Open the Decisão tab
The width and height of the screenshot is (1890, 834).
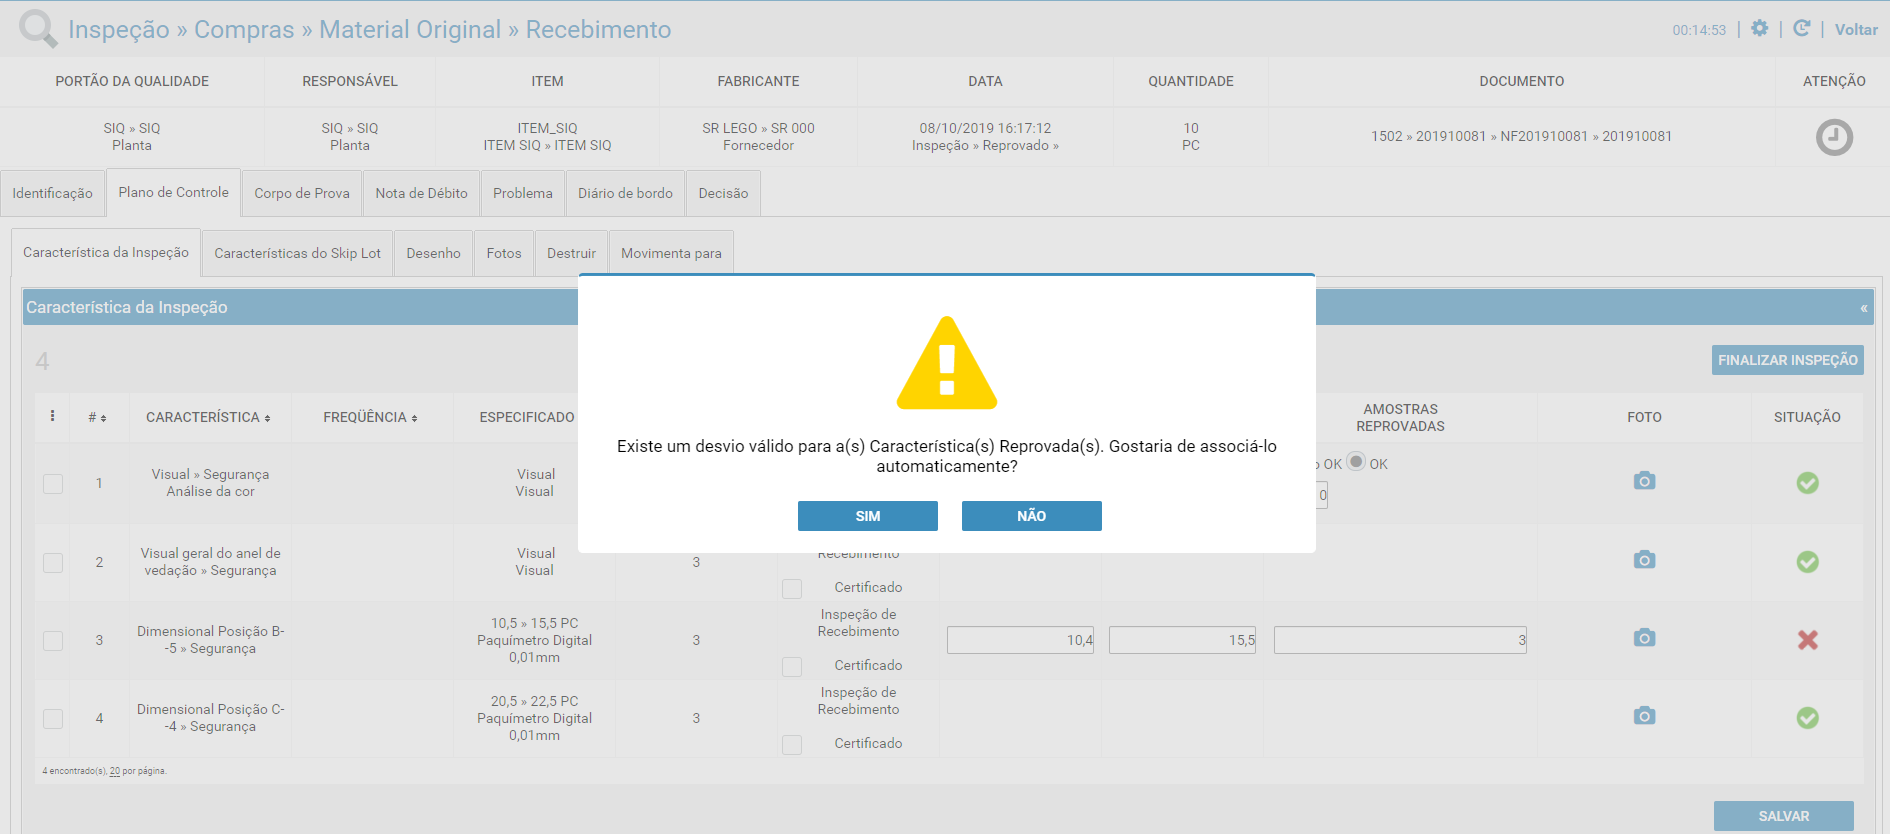click(x=723, y=193)
